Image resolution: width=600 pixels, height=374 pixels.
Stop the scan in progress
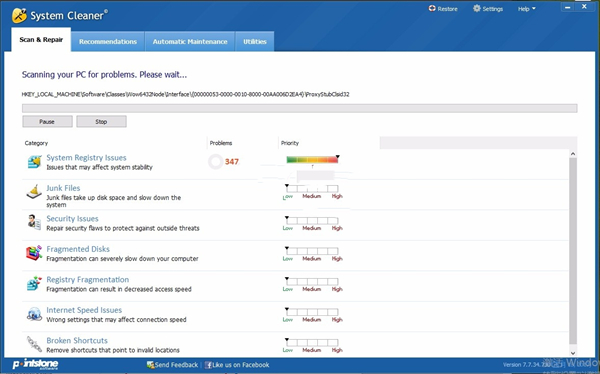[x=101, y=122]
